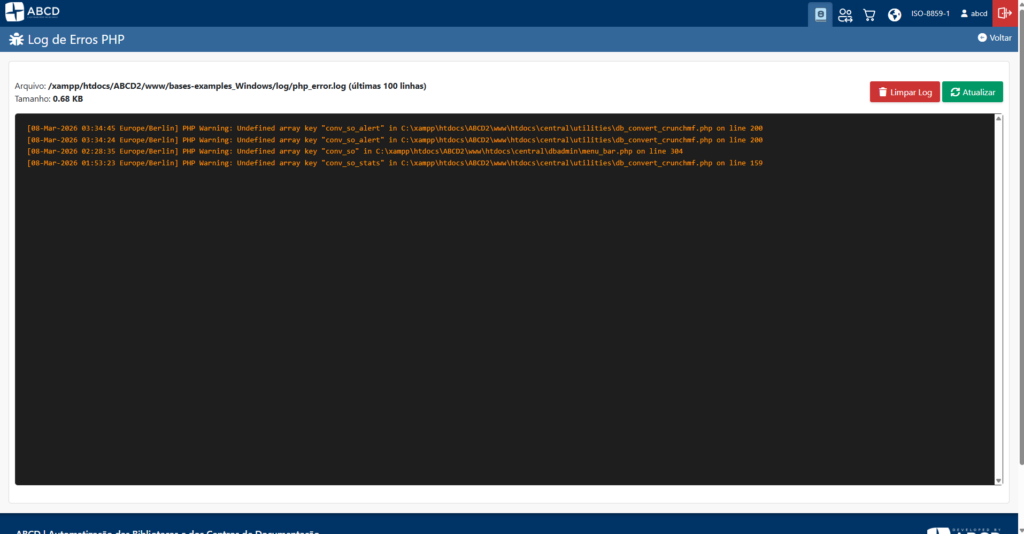
Task: Click the bug icon beside Log de Erros PHP
Action: click(17, 39)
